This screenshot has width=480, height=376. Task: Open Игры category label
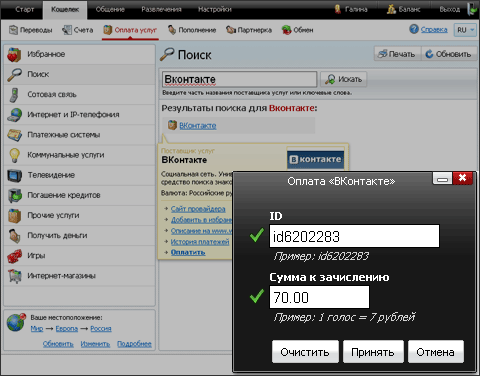[36, 256]
